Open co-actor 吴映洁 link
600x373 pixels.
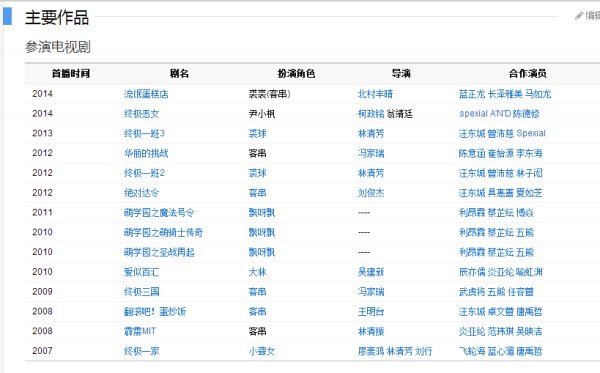click(x=529, y=331)
